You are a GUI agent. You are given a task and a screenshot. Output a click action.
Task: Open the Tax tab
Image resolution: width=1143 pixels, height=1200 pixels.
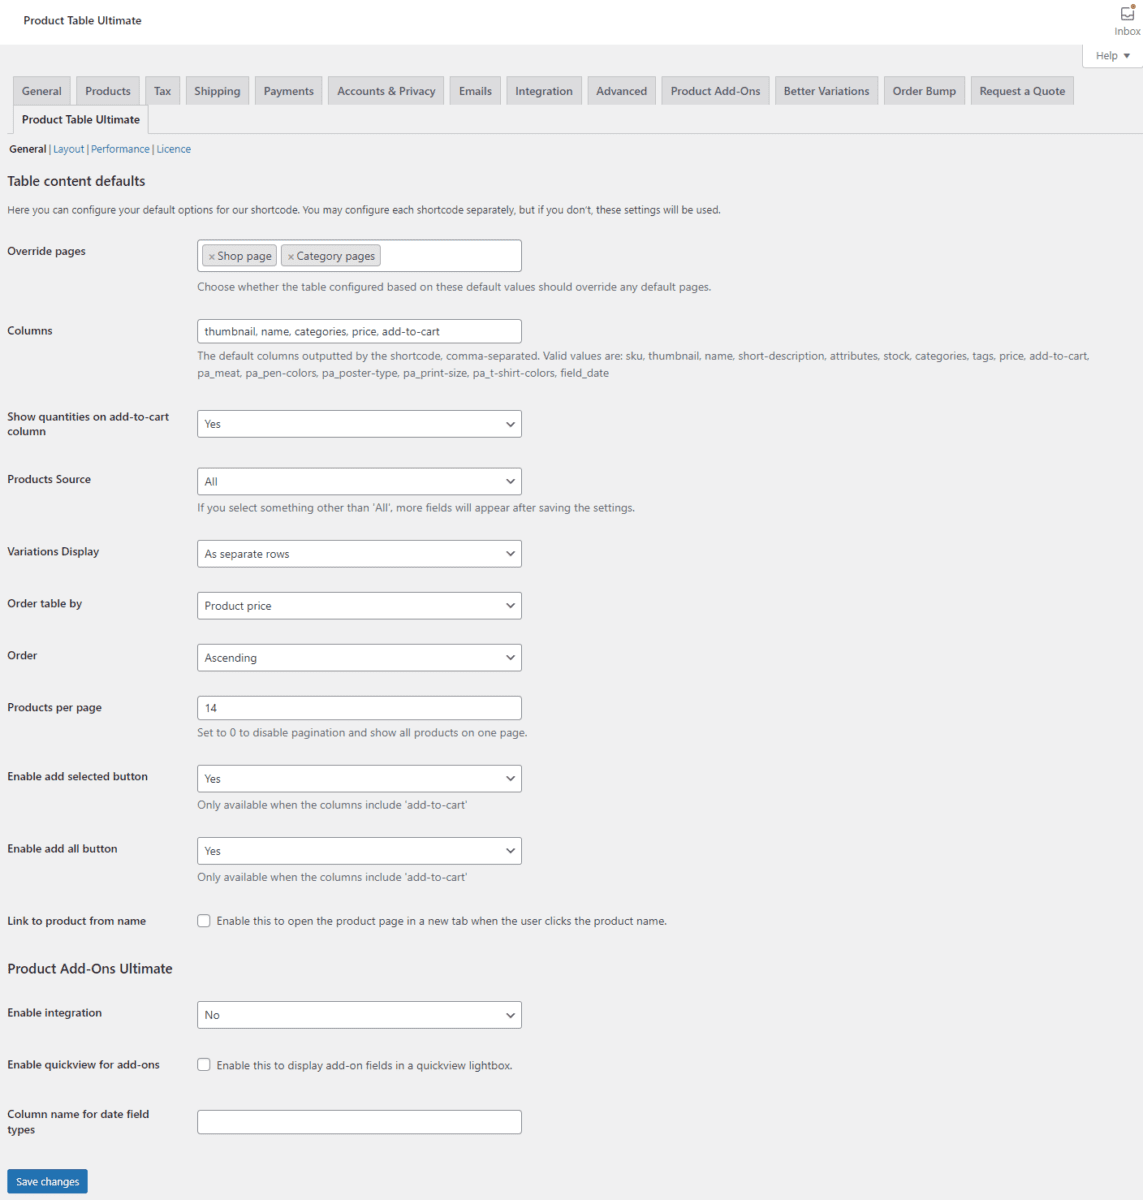[163, 91]
